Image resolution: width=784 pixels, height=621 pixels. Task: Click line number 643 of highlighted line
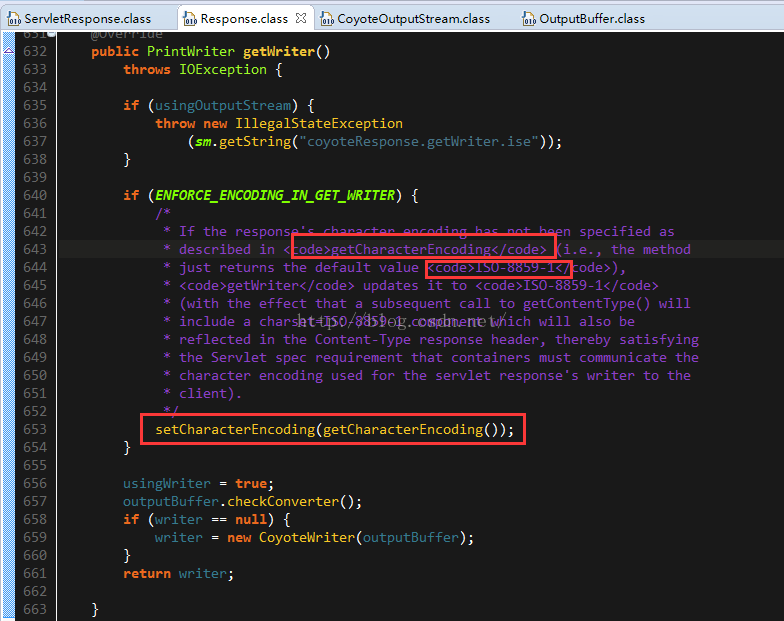tap(35, 249)
